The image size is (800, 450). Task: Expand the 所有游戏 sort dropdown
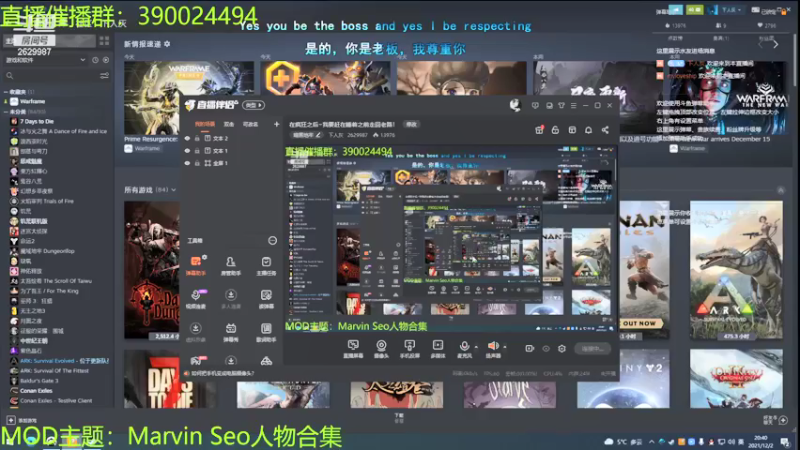click(174, 190)
